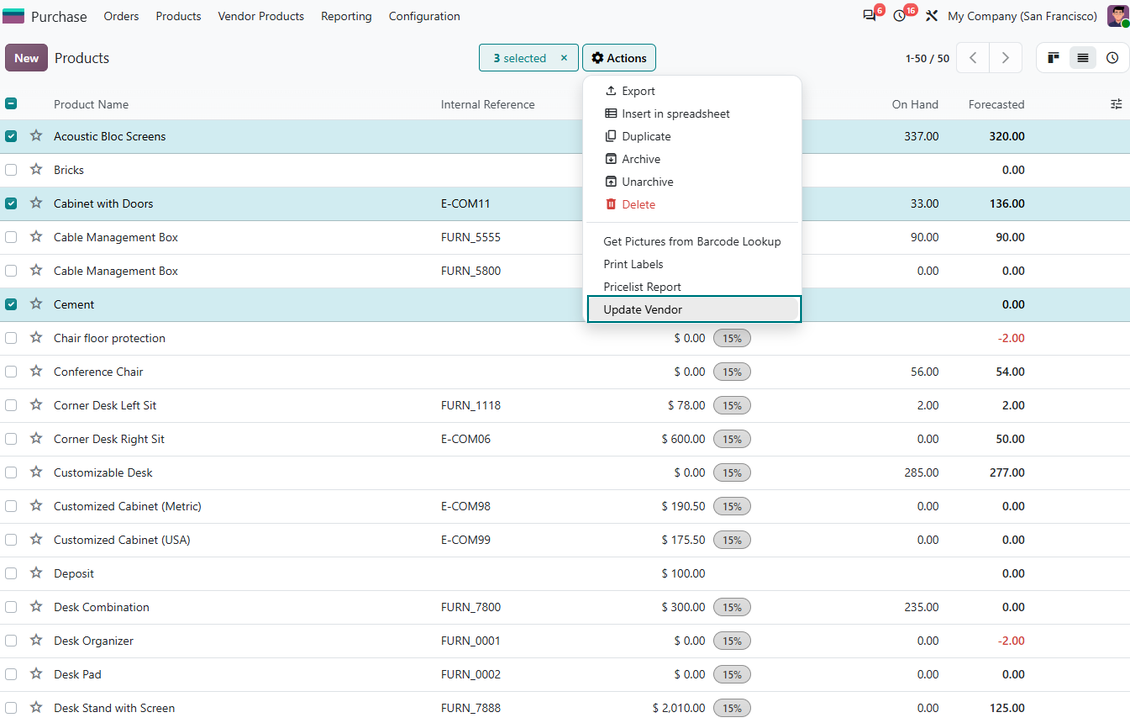Go to next page of products
The image size is (1130, 723).
coord(1005,58)
